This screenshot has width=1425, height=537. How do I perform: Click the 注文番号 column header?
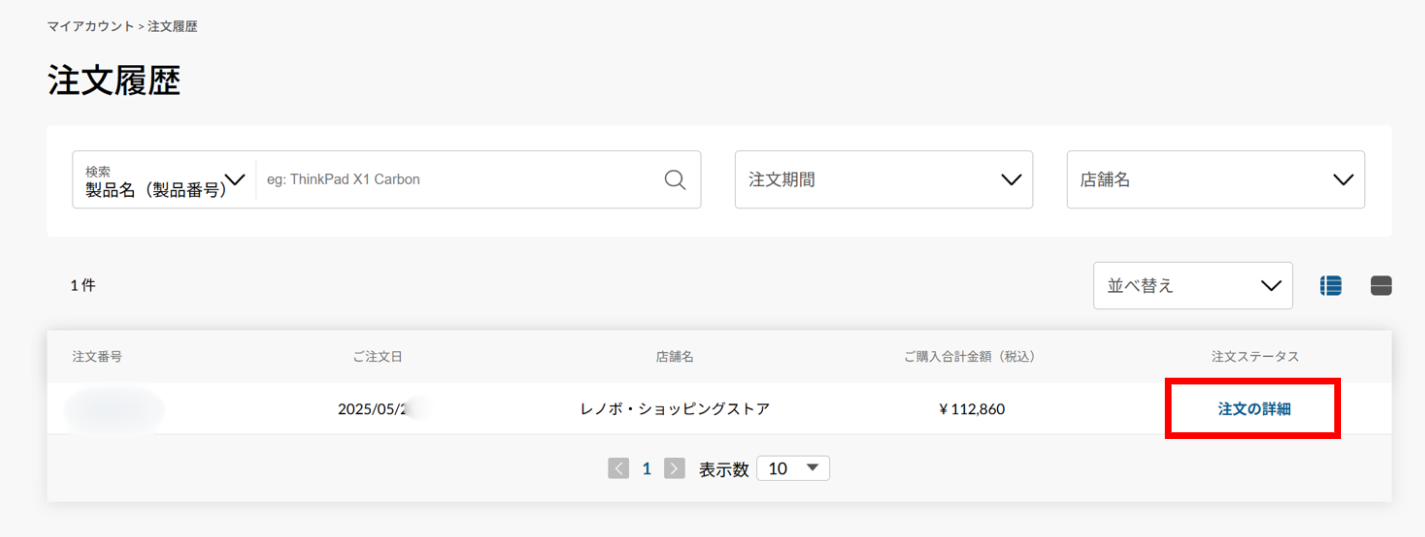pos(97,357)
